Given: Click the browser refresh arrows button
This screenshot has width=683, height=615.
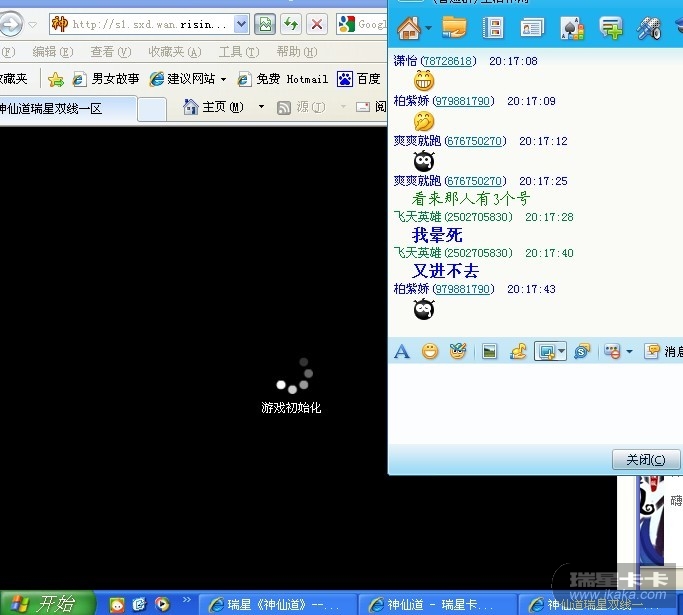Looking at the screenshot, I should [291, 24].
